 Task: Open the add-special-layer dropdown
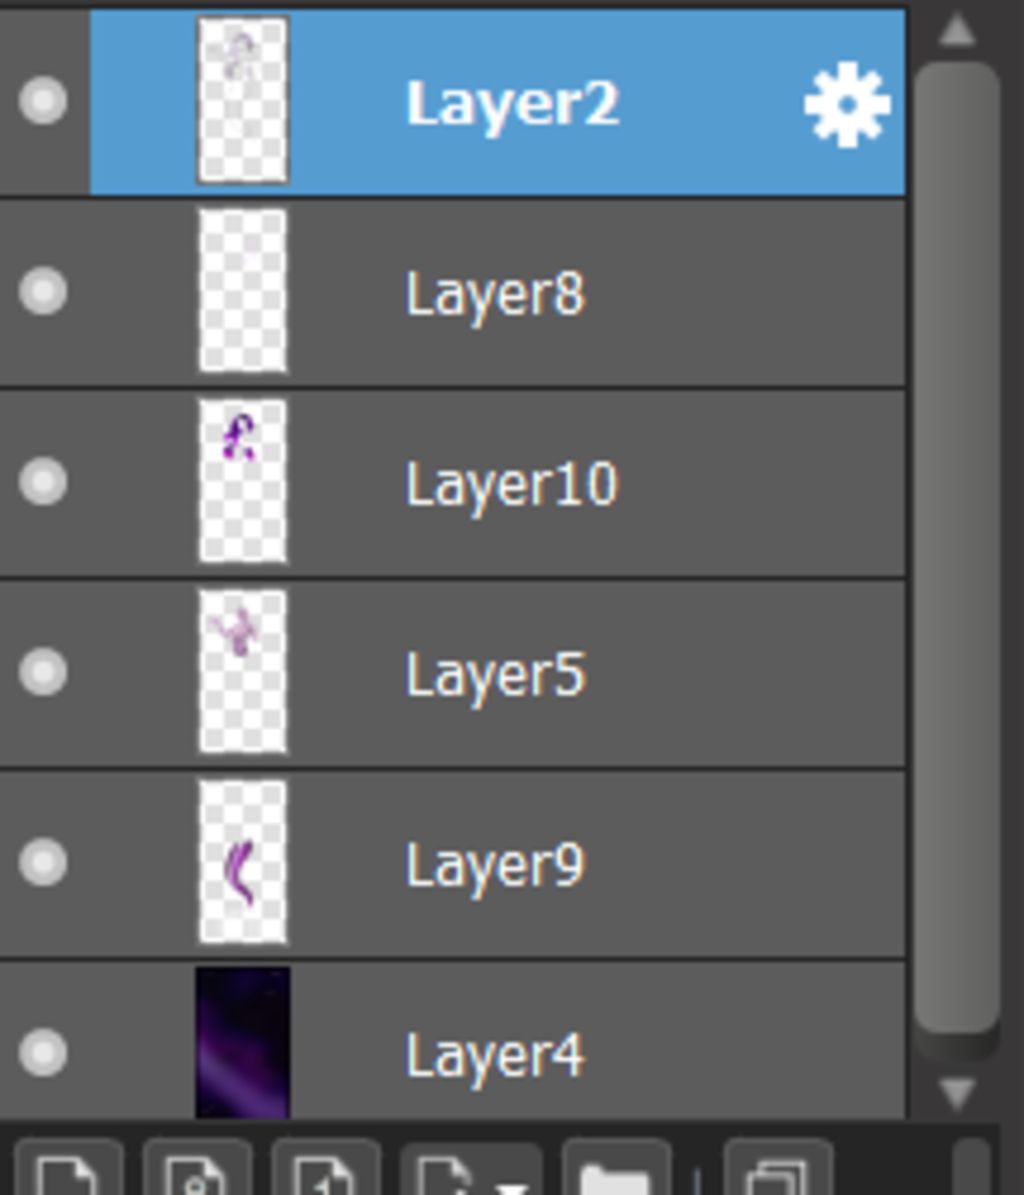coord(471,1168)
